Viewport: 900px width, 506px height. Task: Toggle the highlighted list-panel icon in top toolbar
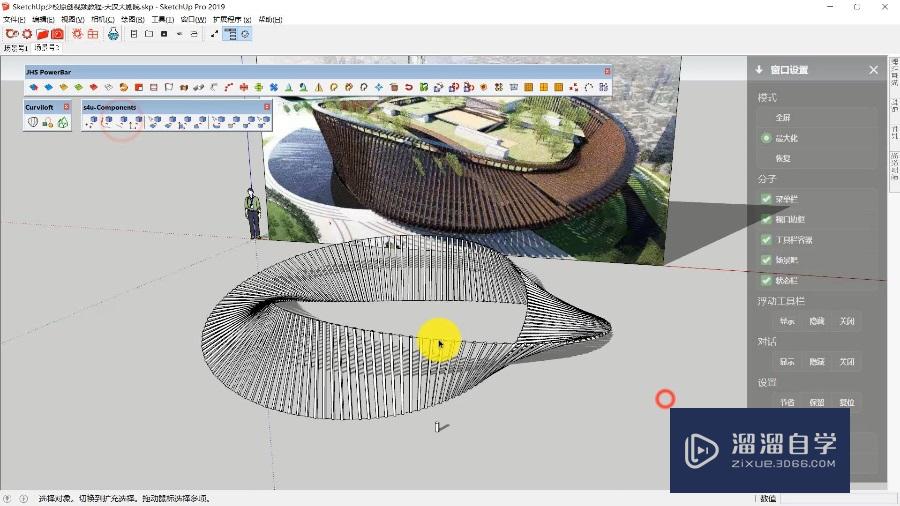(x=230, y=34)
